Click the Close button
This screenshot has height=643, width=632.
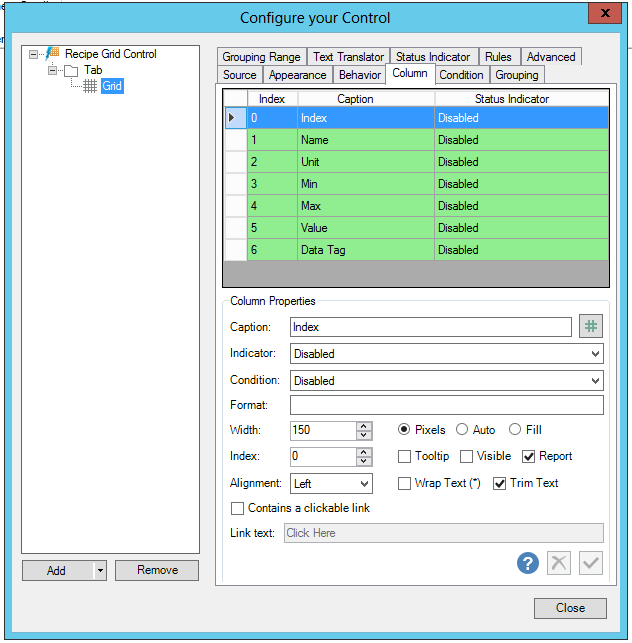(x=570, y=608)
